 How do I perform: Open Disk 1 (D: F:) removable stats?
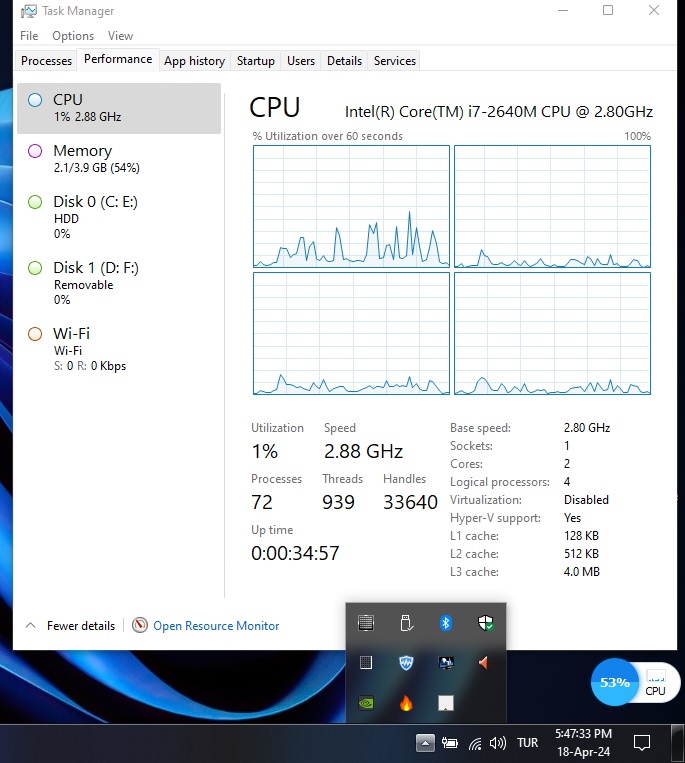[x=119, y=283]
